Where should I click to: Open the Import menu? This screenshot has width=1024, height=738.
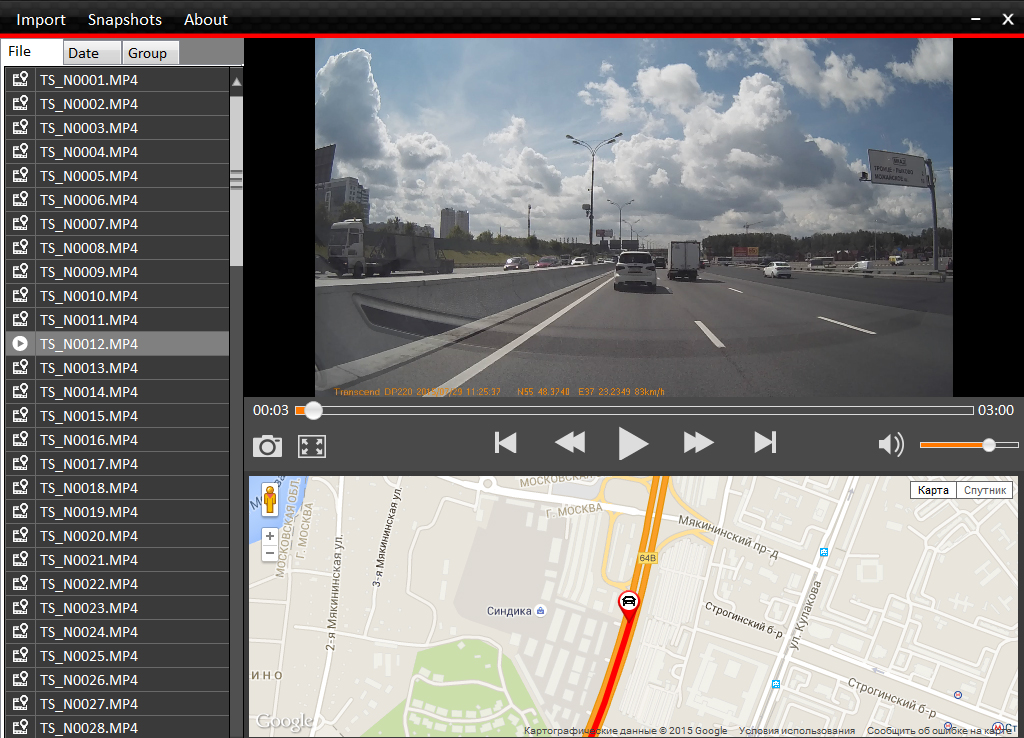pyautogui.click(x=40, y=20)
